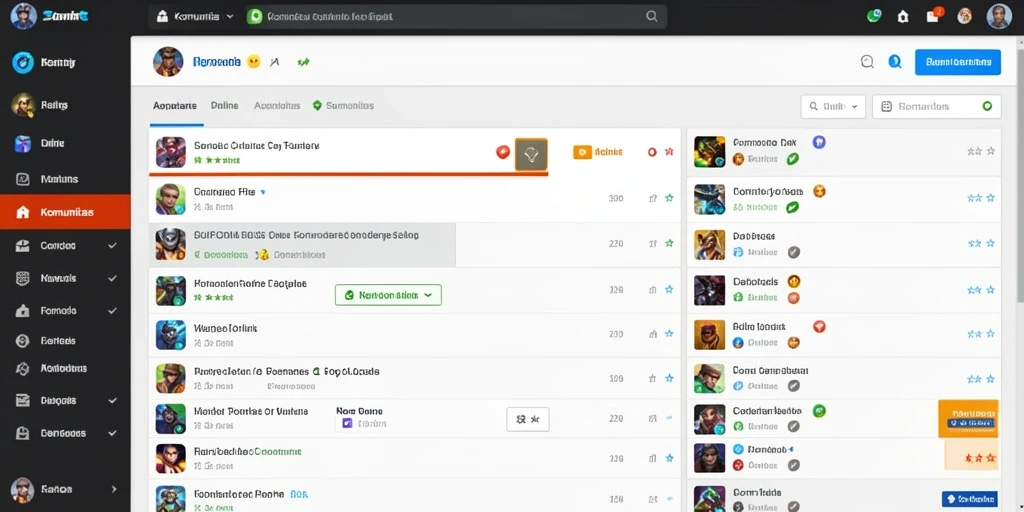Toggle the gray stars on the first right-panel card
This screenshot has width=1024, height=512.
(981, 152)
